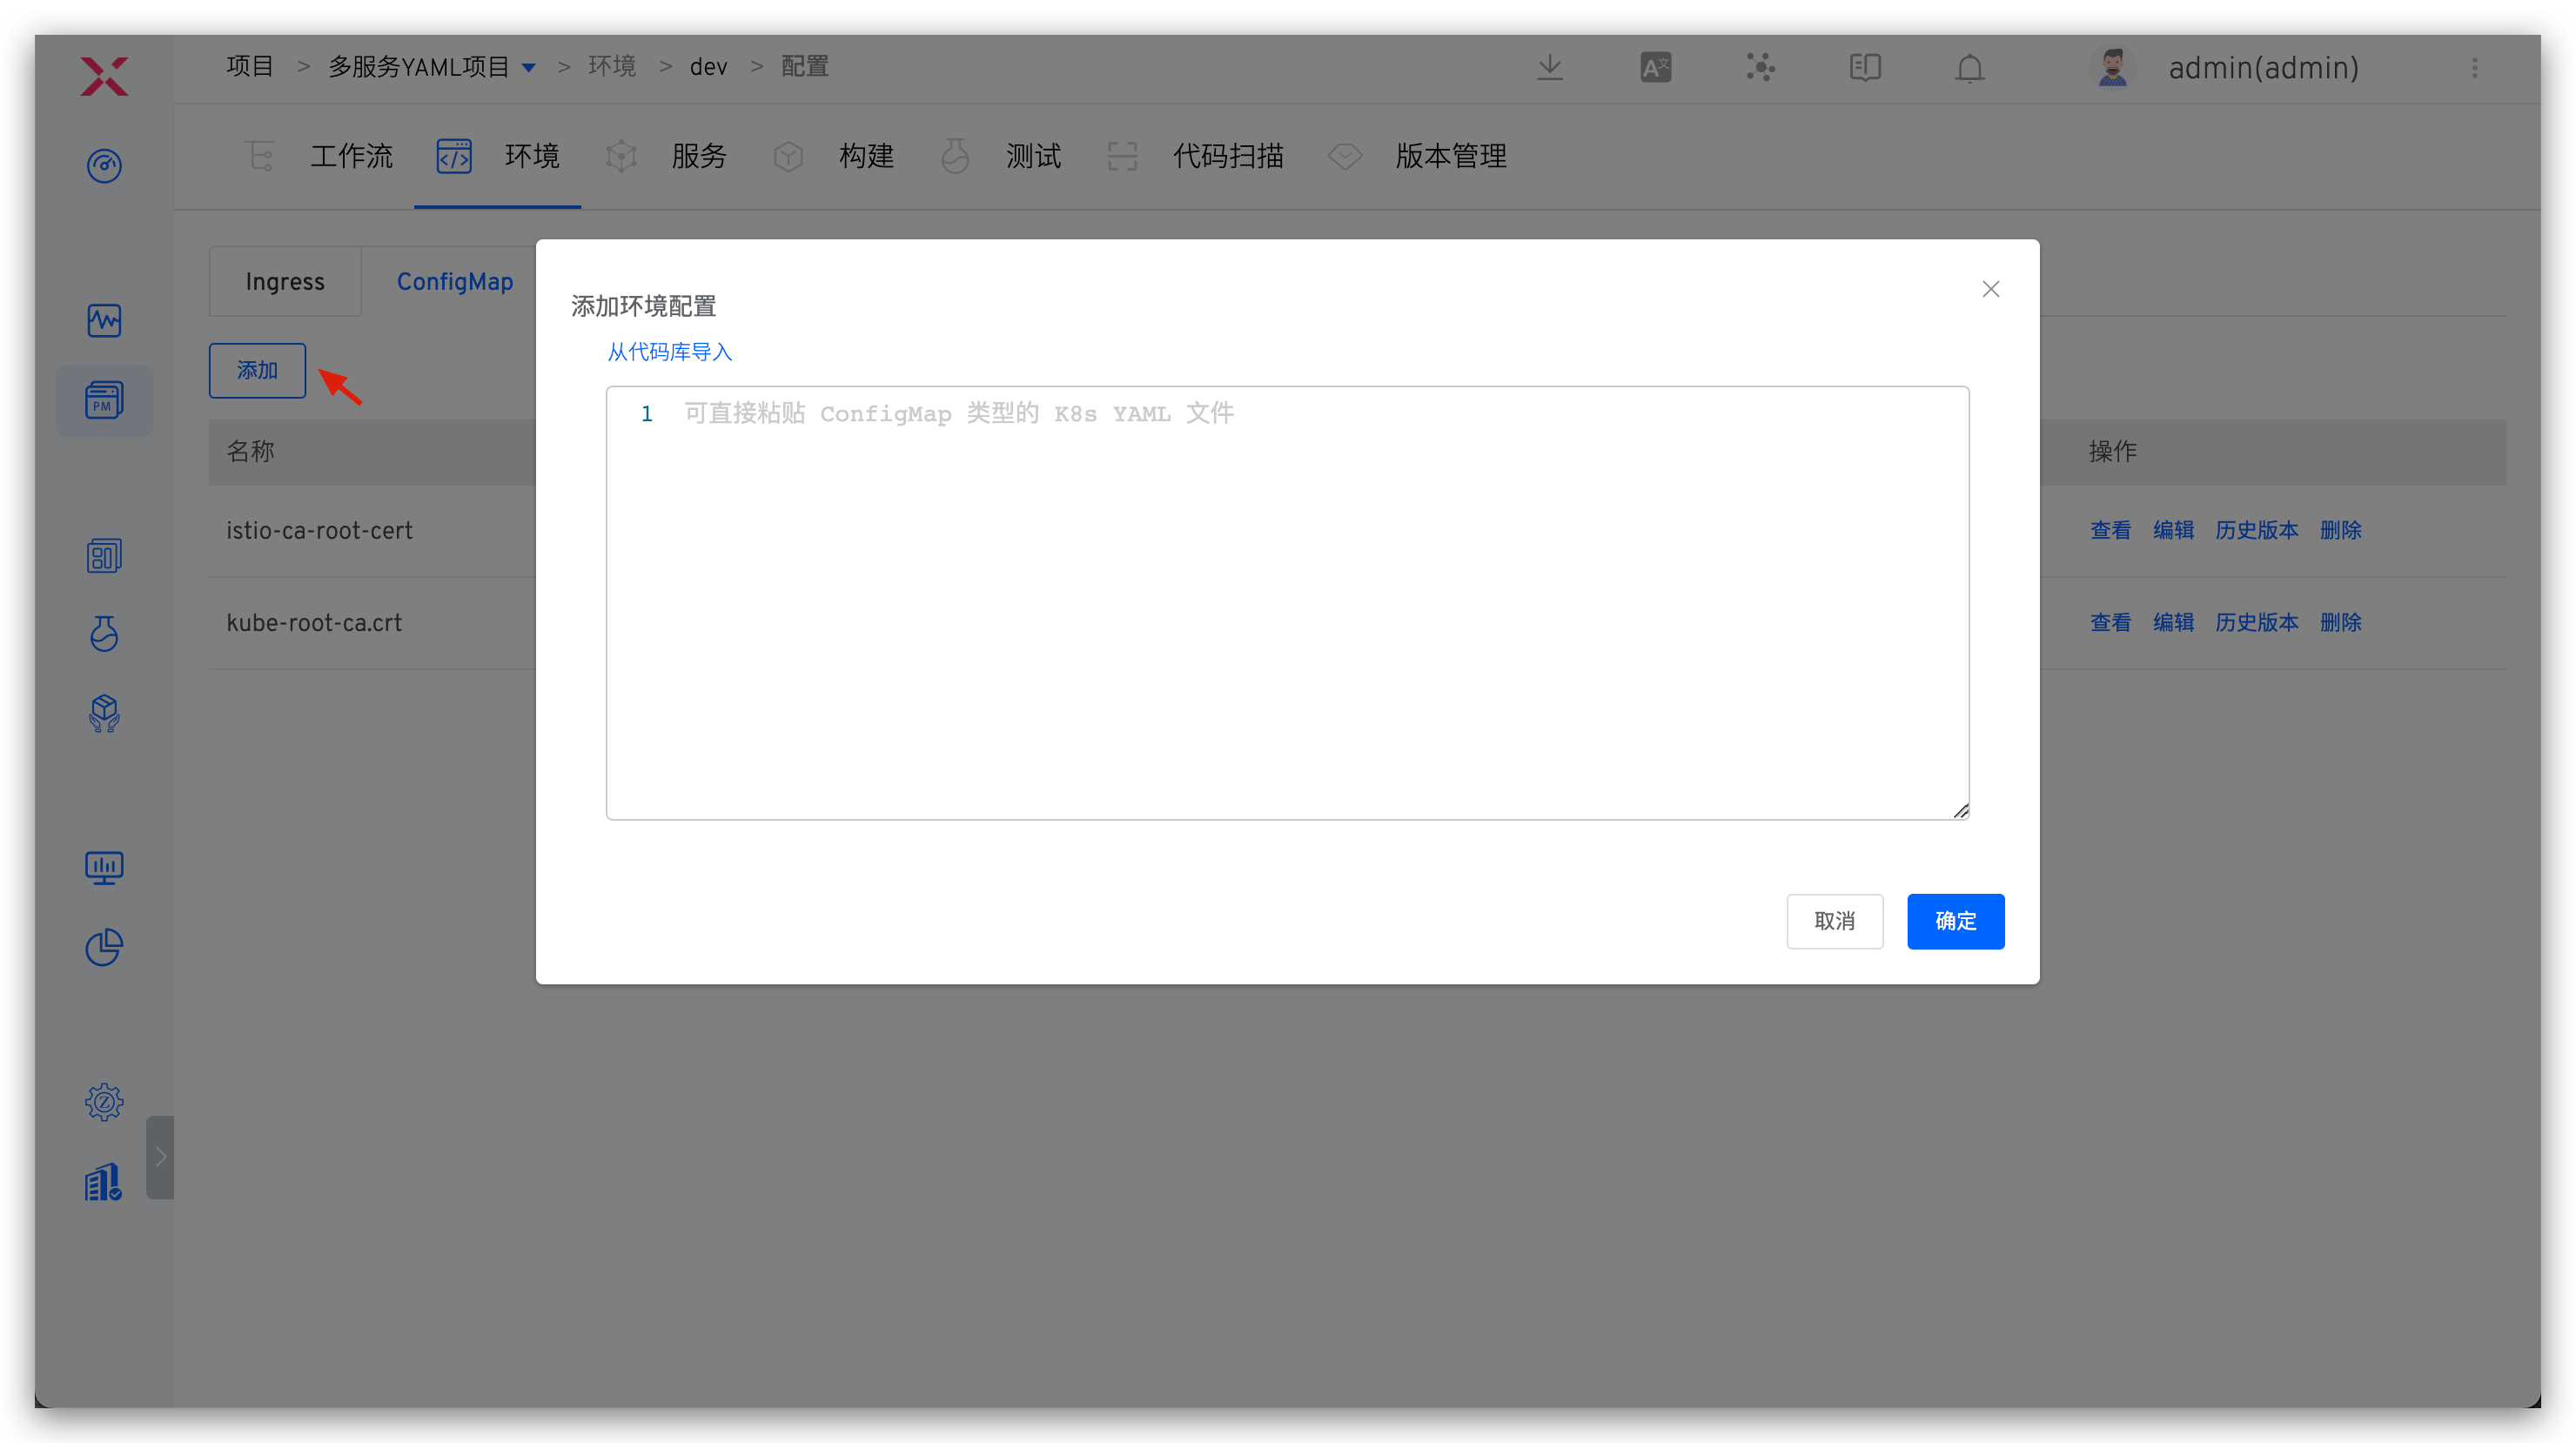Open the test flask icon in sidebar
Screen dimensions: 2576x1443
pos(104,634)
